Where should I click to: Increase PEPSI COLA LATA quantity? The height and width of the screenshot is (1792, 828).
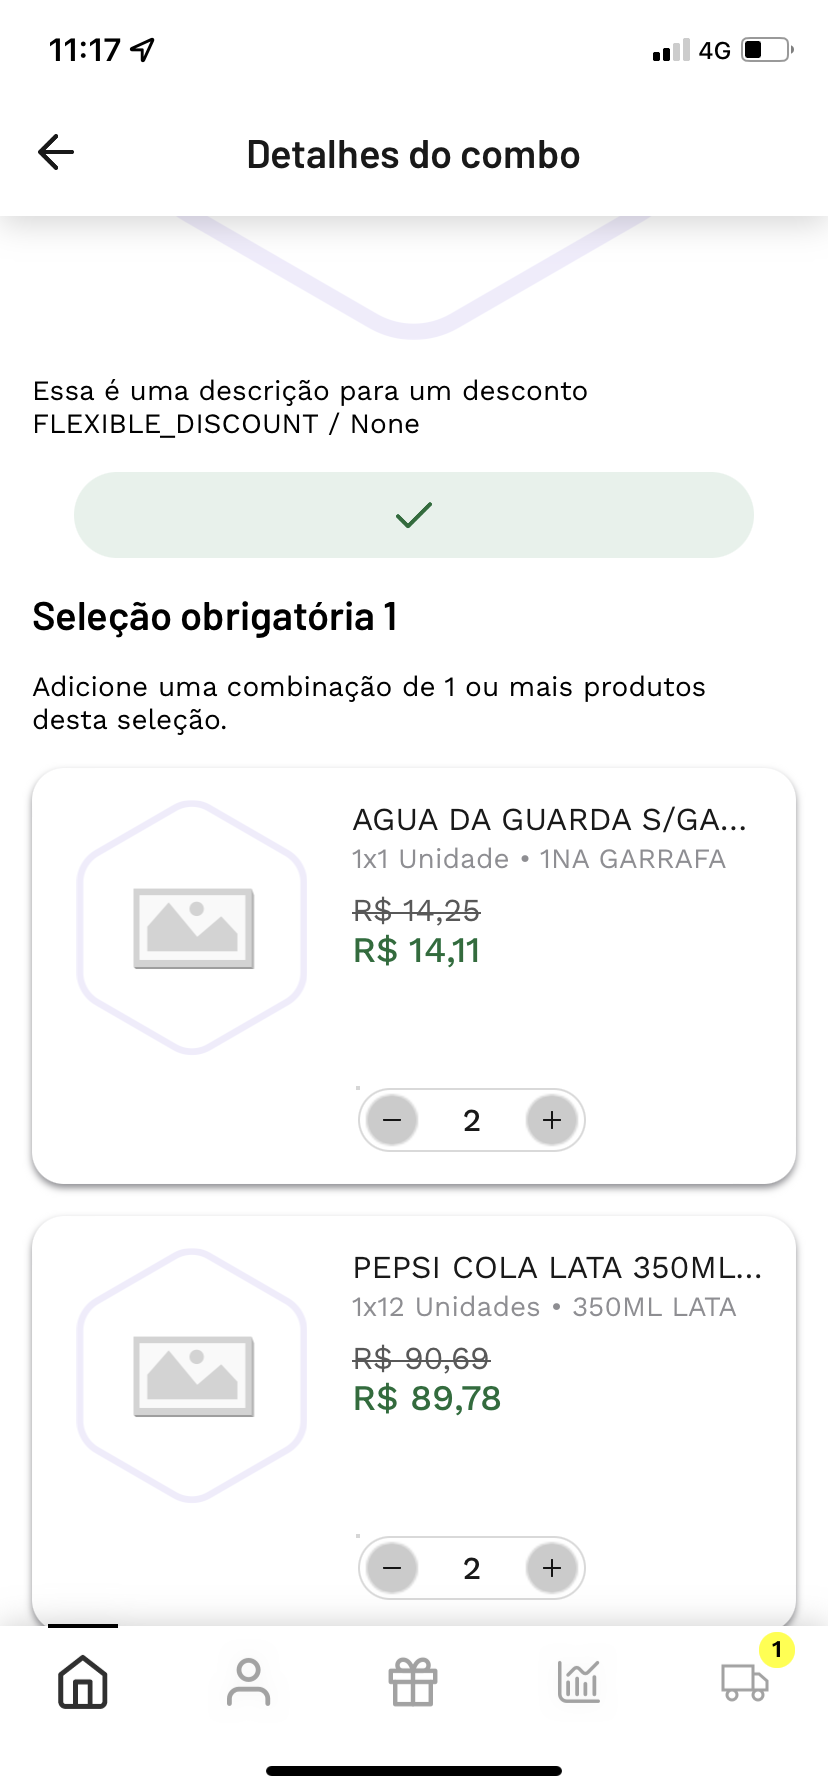pyautogui.click(x=552, y=1568)
